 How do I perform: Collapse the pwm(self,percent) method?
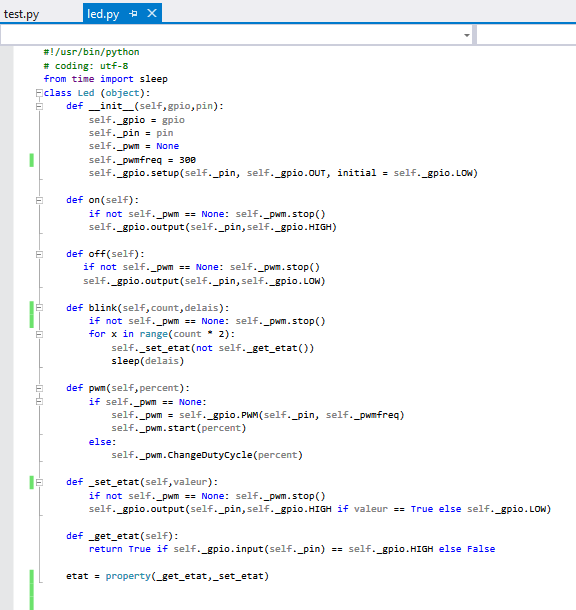pyautogui.click(x=39, y=388)
